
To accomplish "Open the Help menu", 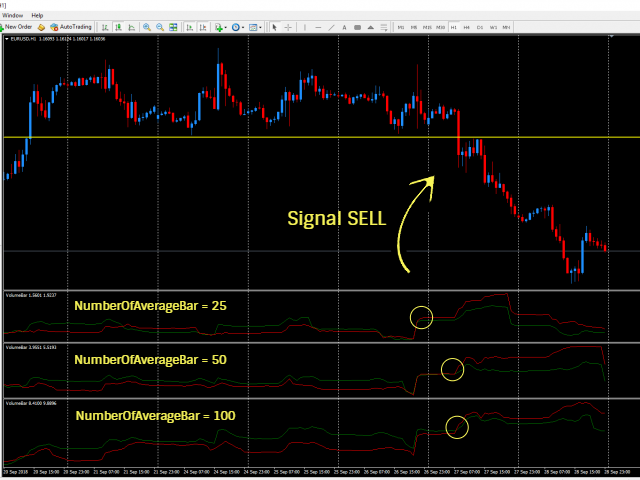I will 37,16.
